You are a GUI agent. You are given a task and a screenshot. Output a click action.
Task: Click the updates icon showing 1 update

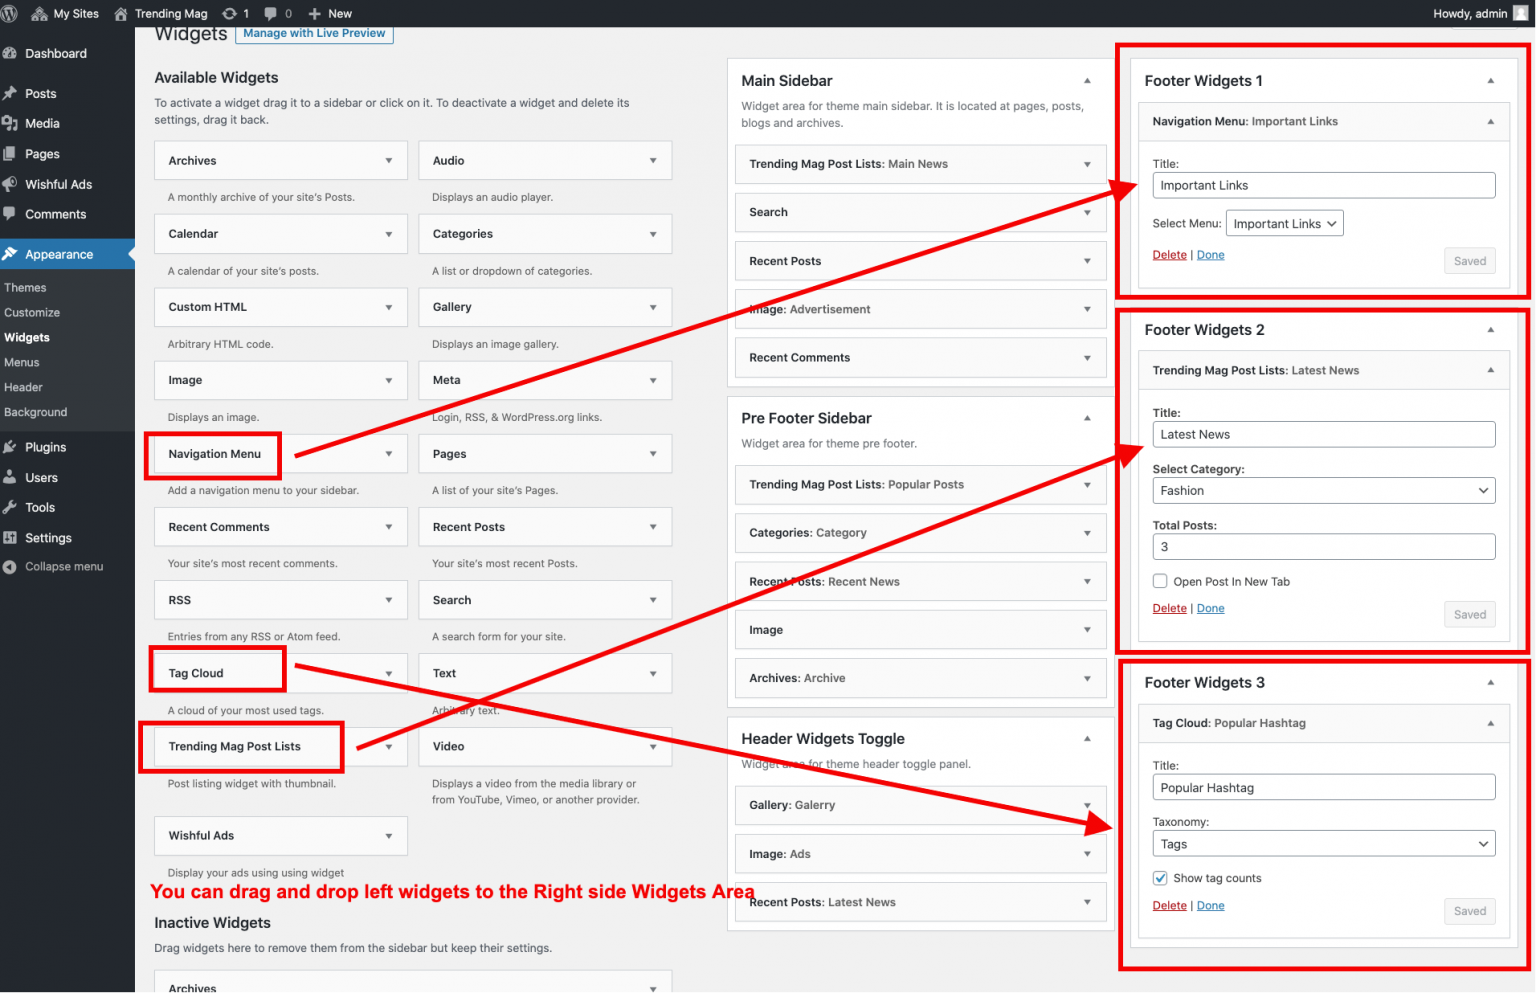pos(232,13)
